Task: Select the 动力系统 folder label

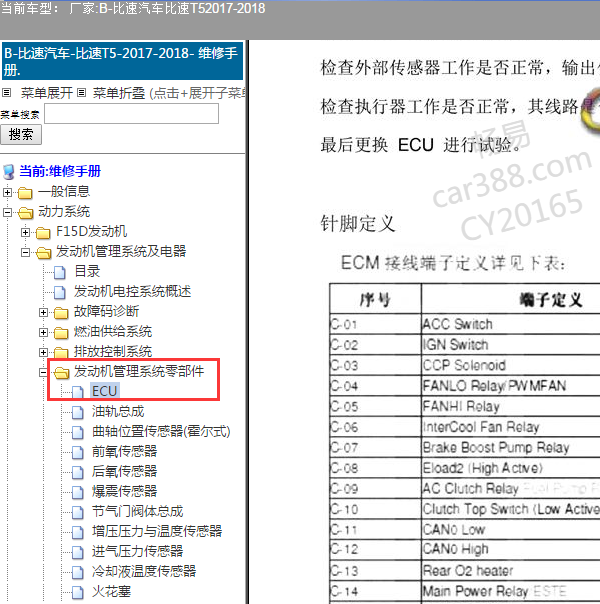Action: (x=64, y=211)
